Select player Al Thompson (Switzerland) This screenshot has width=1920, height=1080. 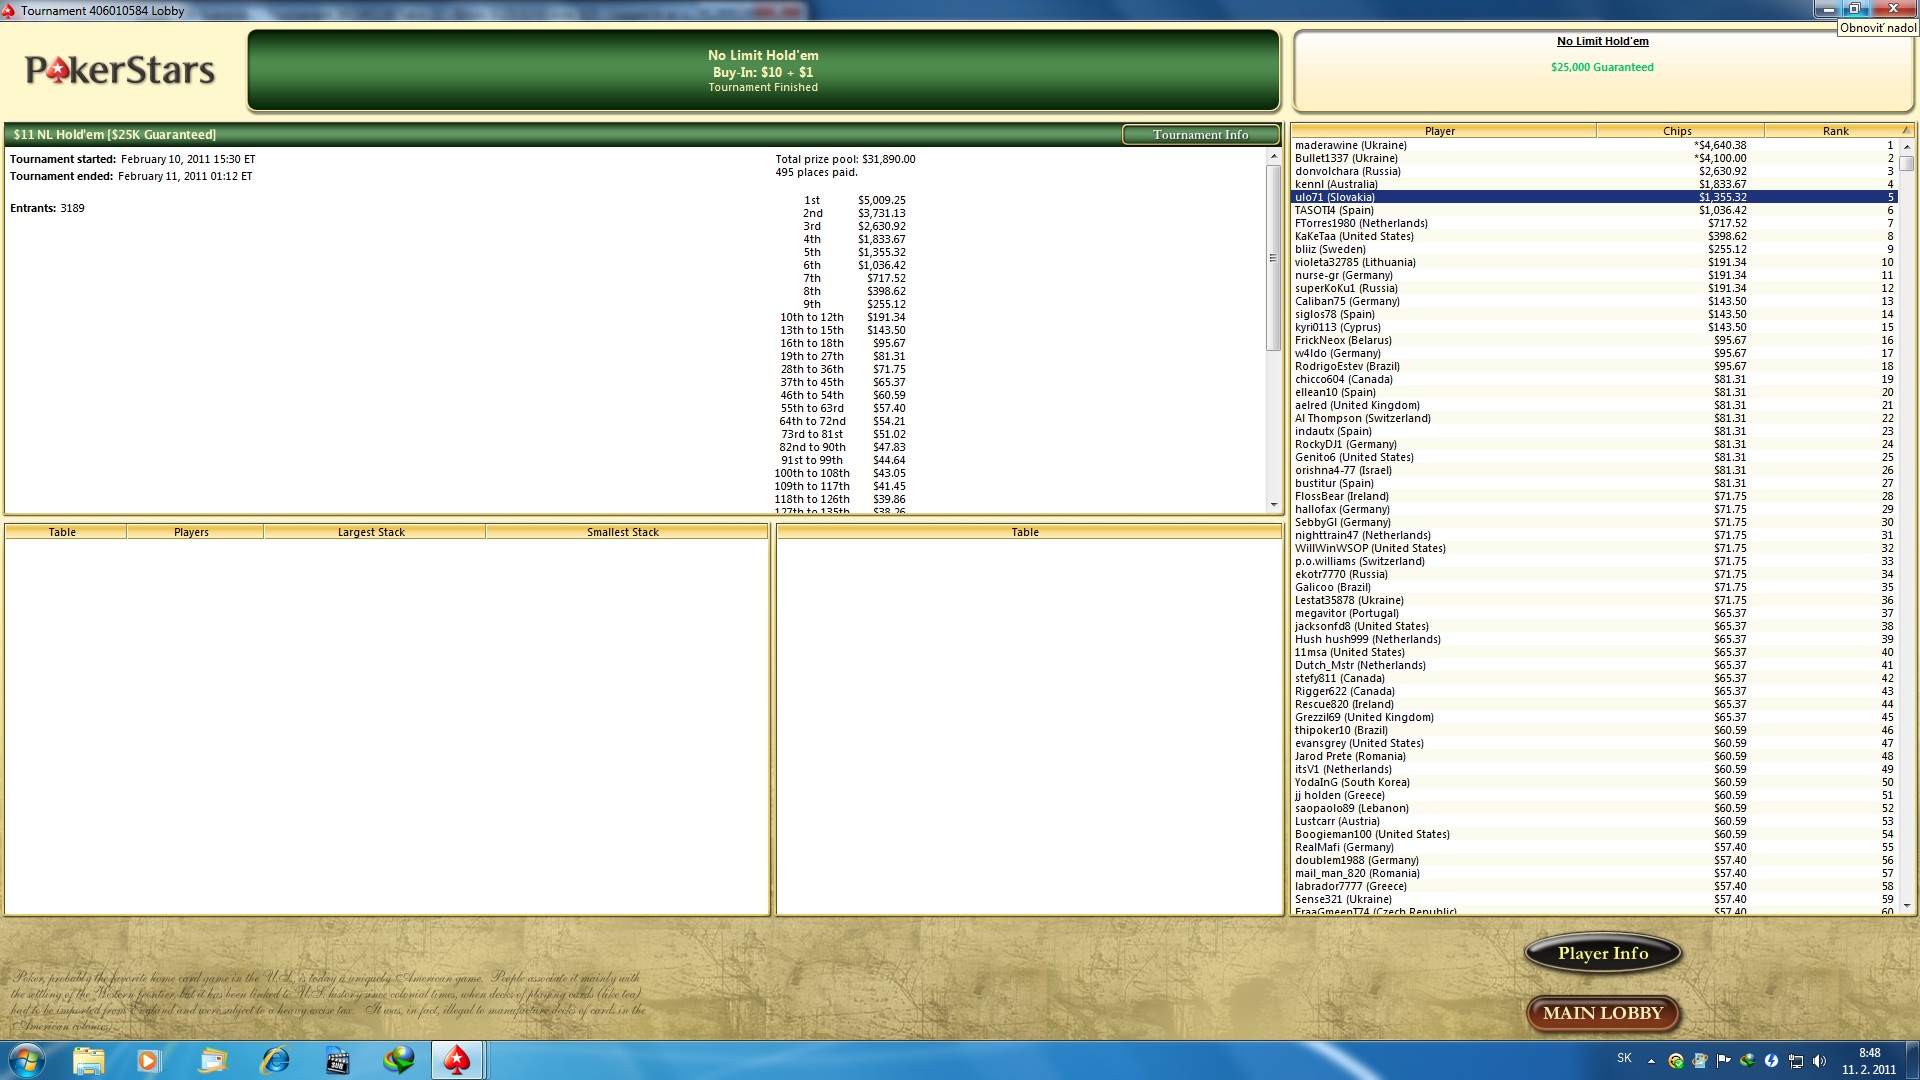(x=1594, y=418)
